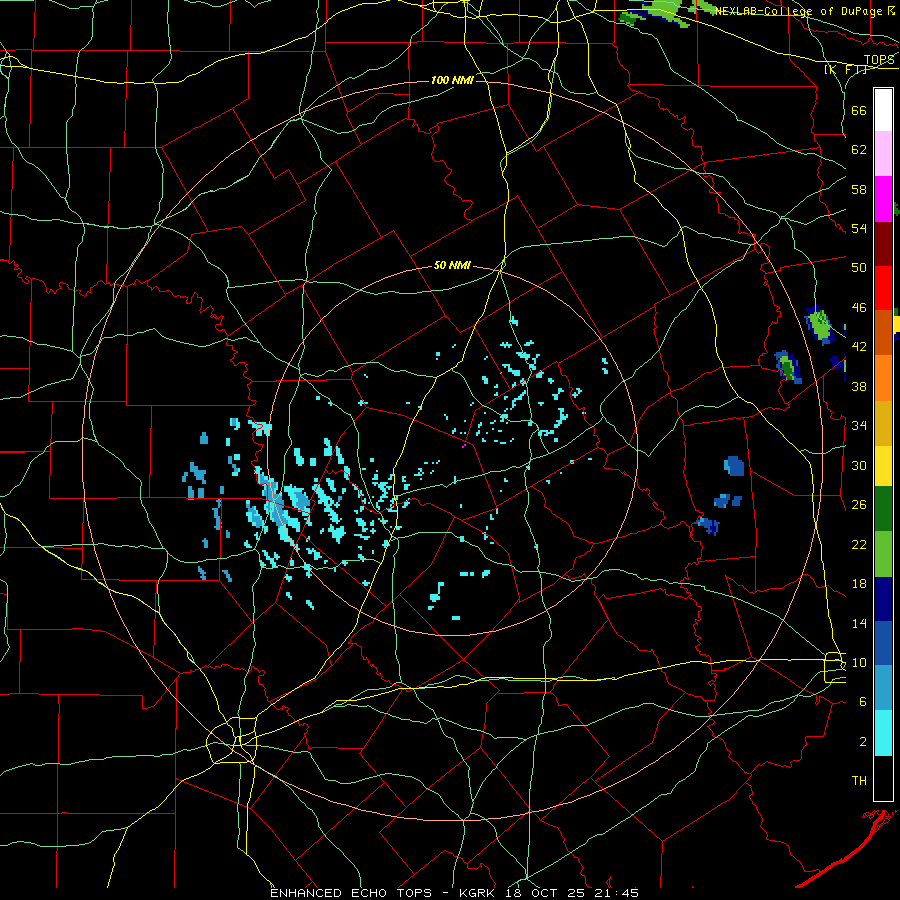Click the navy blue legend swatch

coord(883,599)
